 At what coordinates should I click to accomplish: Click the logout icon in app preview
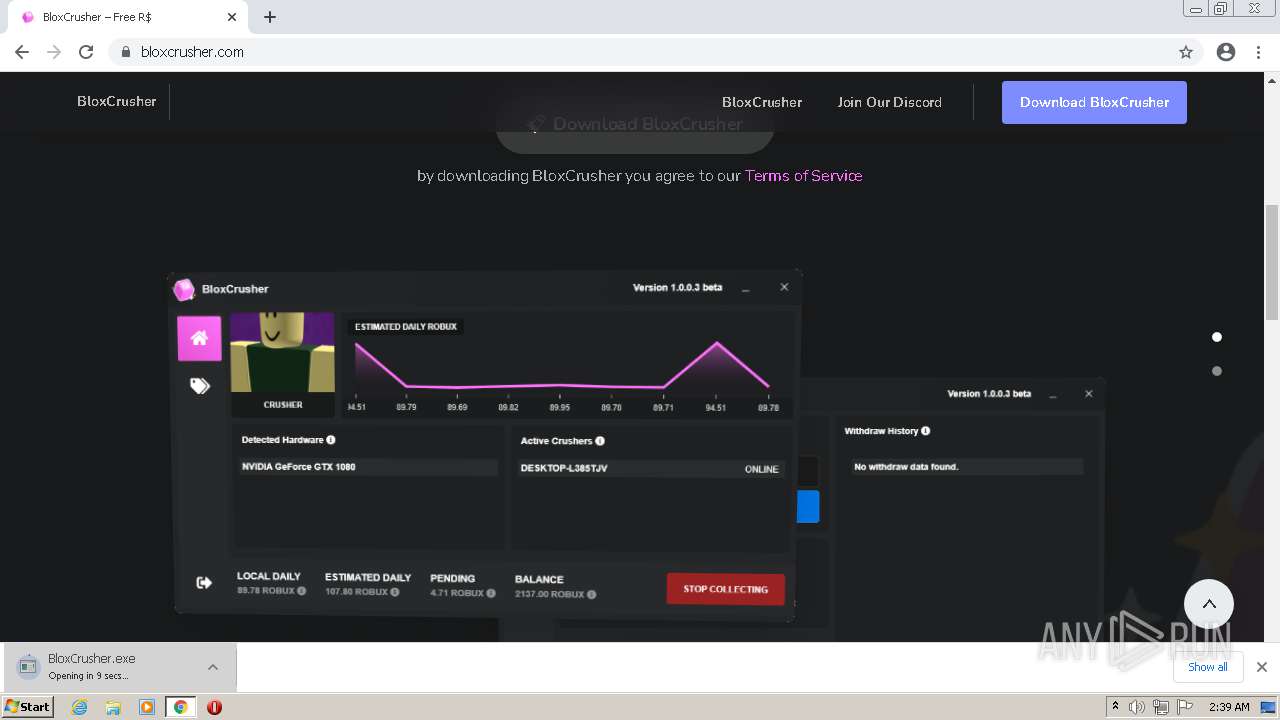click(204, 582)
